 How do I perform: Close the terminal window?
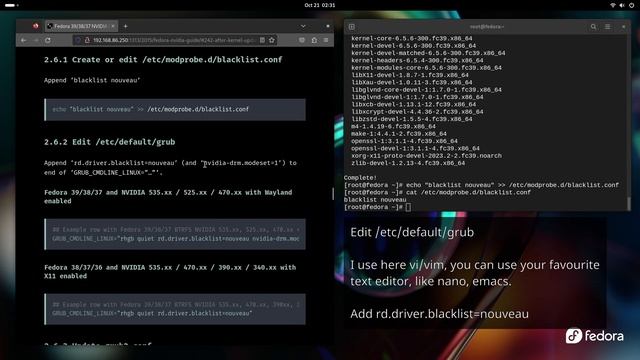pyautogui.click(x=623, y=27)
